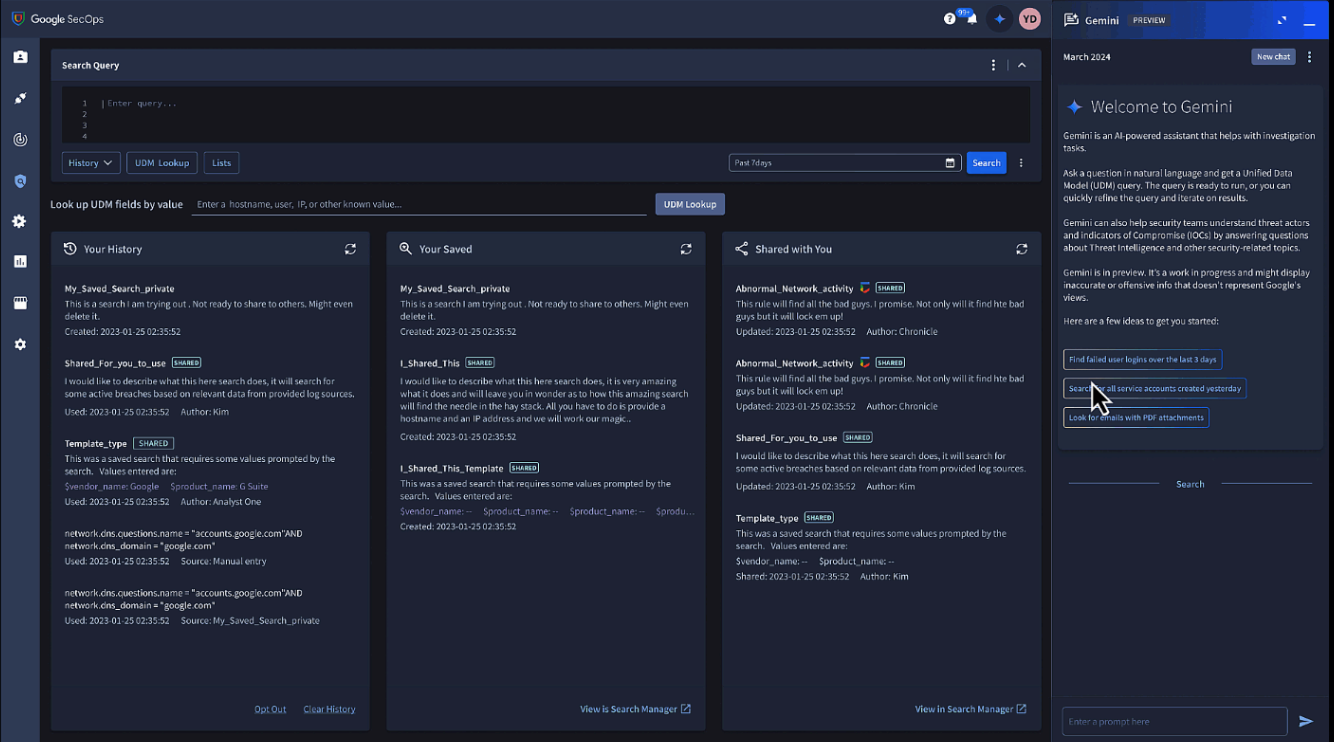This screenshot has height=742, width=1334.
Task: Open View in Search Manager from Your Saved
Action: click(x=635, y=708)
